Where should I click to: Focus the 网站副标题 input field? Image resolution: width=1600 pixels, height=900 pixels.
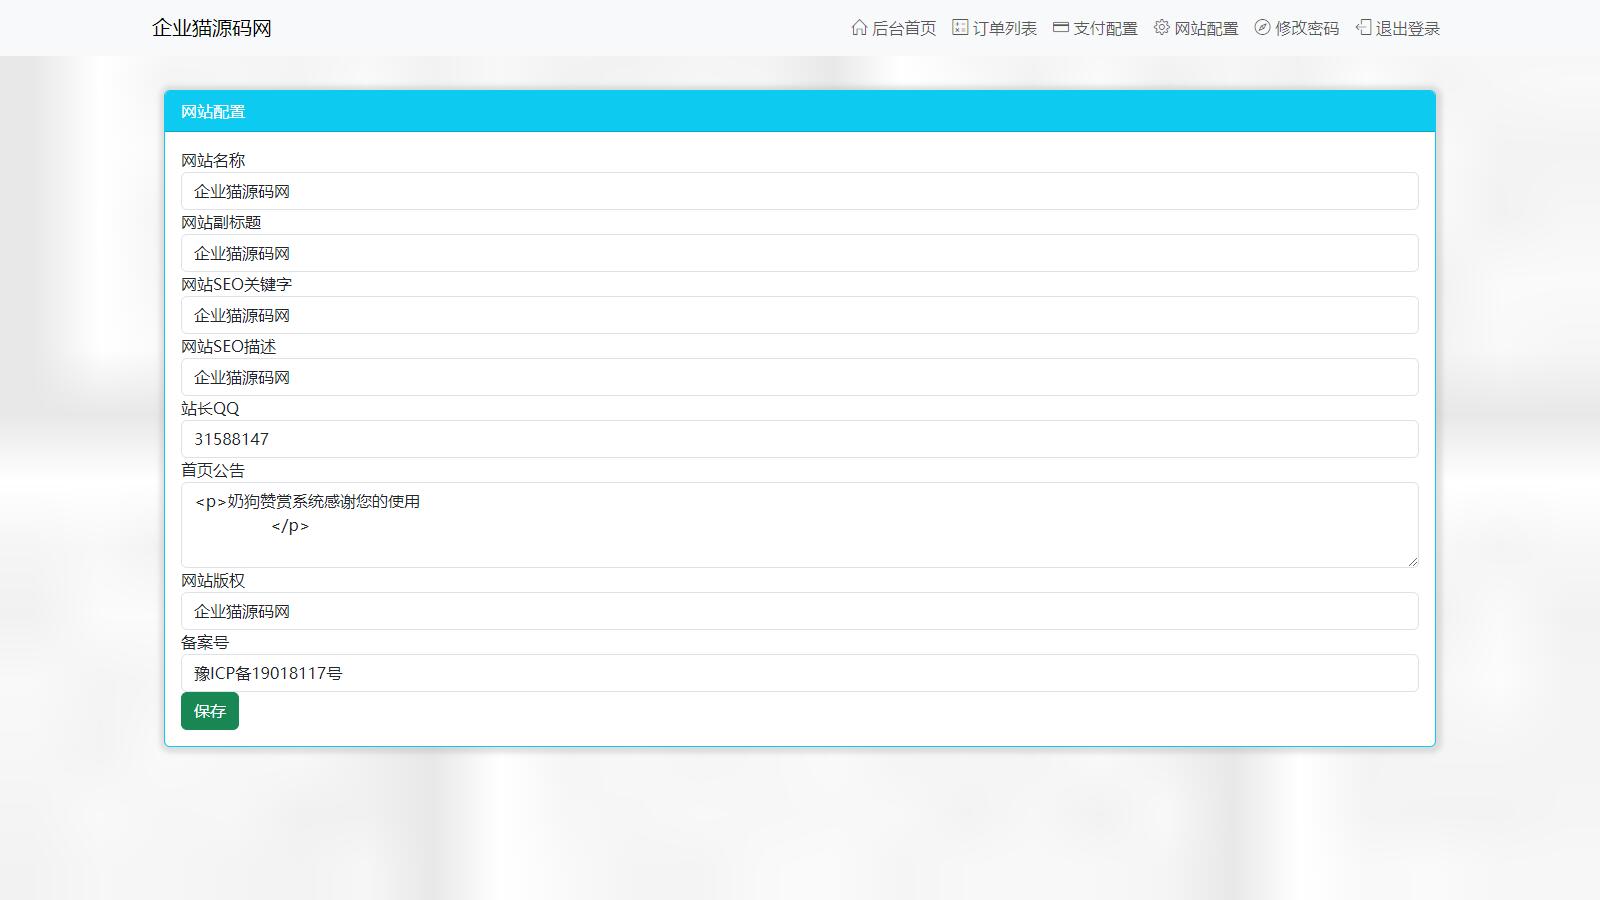(800, 253)
